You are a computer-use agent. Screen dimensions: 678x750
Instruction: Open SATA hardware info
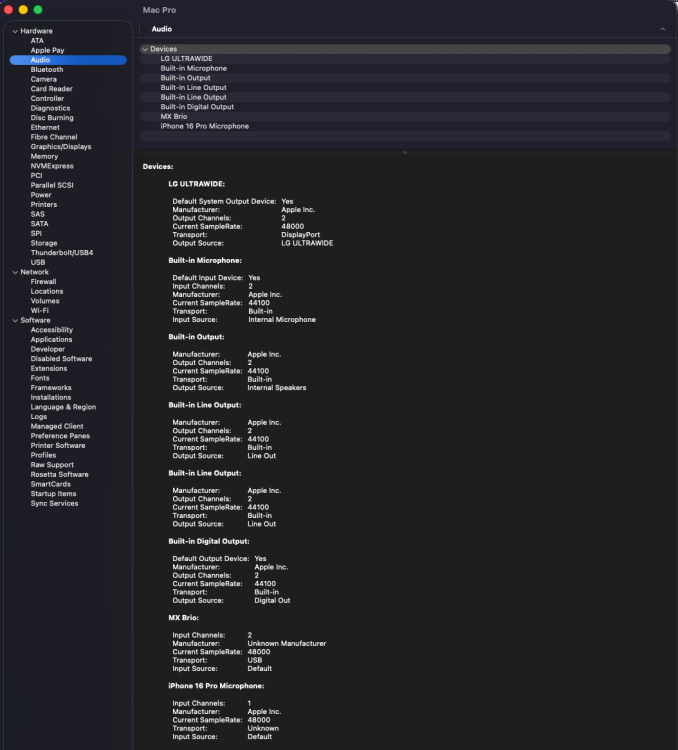pos(39,224)
